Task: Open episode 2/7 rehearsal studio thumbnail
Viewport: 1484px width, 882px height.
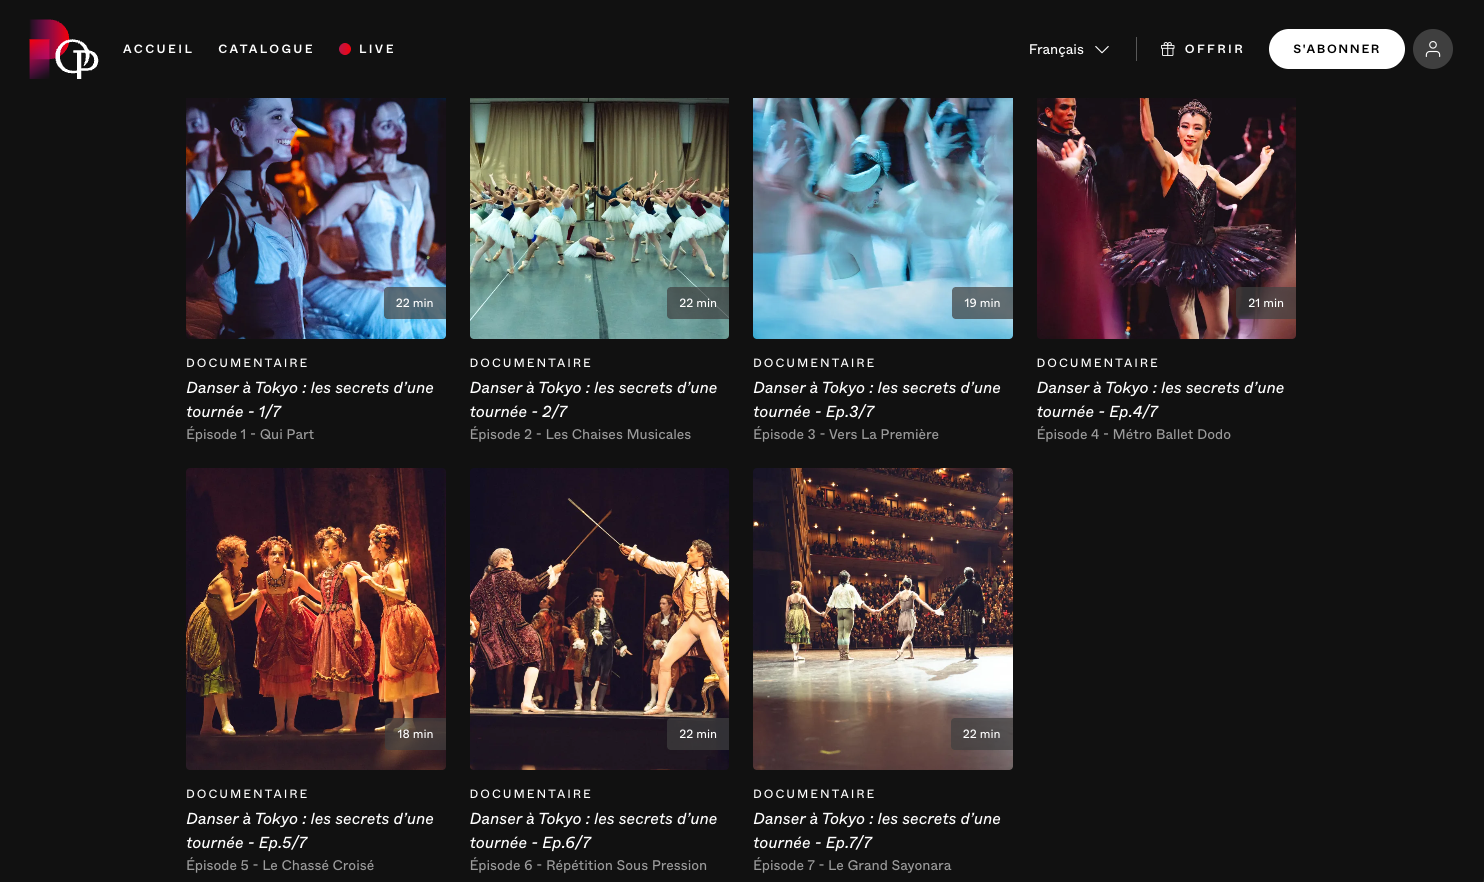Action: pos(599,218)
